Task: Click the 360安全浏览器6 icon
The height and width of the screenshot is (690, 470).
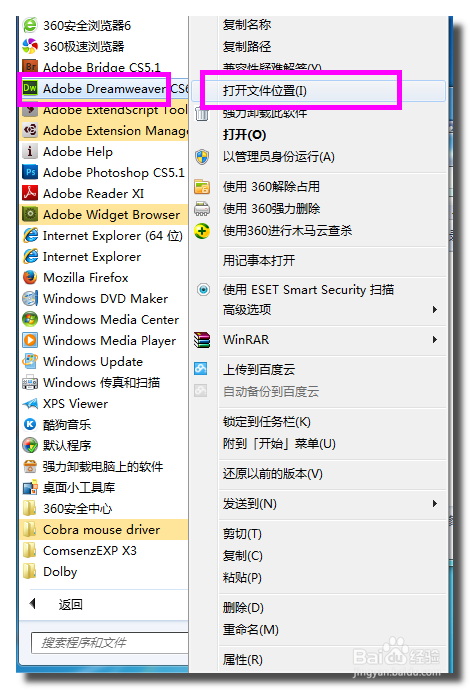Action: tap(30, 25)
